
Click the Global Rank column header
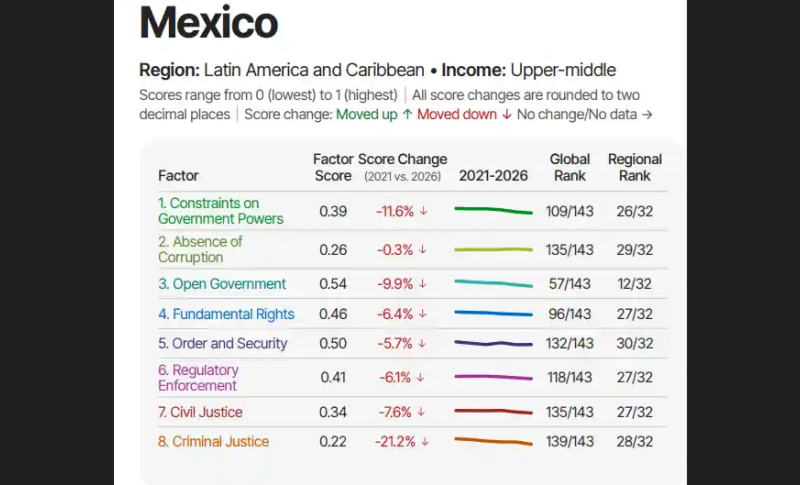(569, 167)
